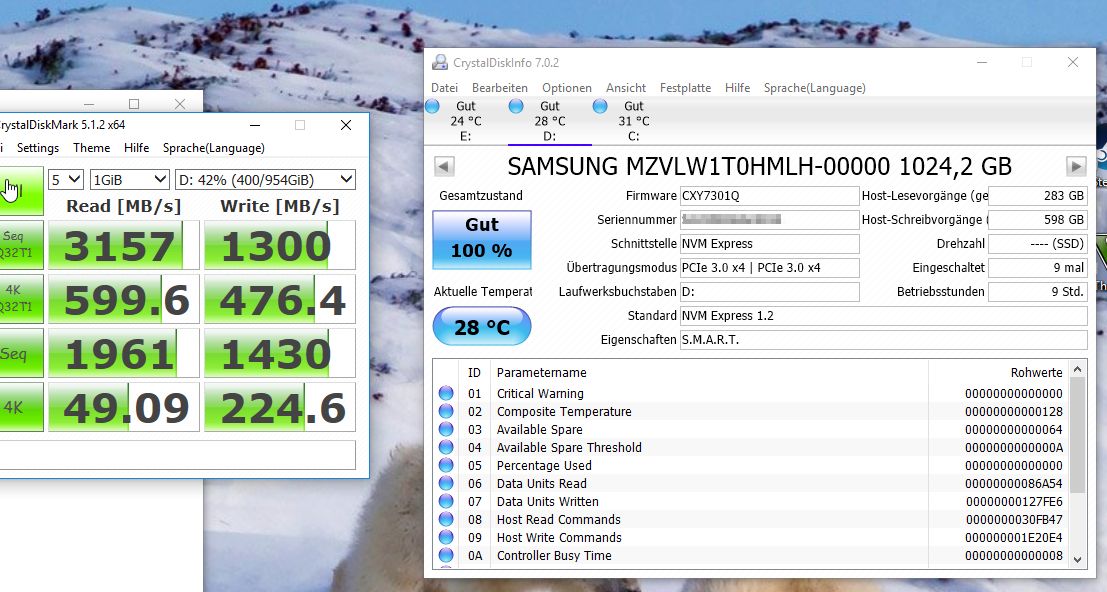This screenshot has width=1107, height=592.
Task: Open Sprache(Language) menu in CrystalDiskInfo
Action: [x=815, y=87]
